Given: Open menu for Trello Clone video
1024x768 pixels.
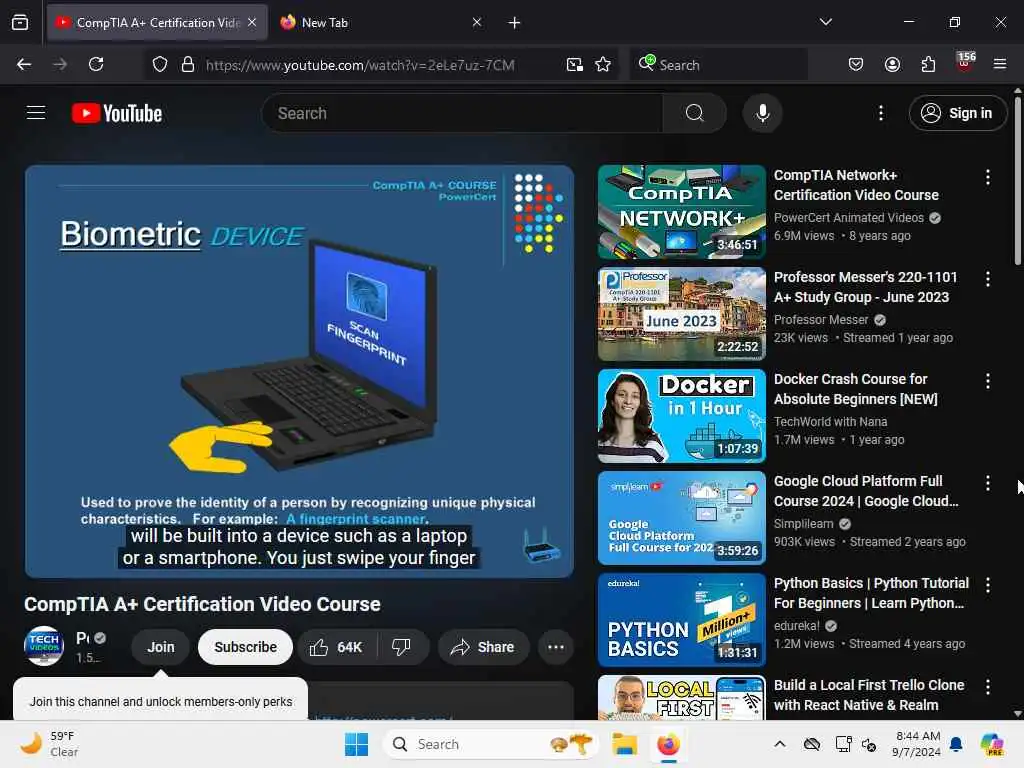Looking at the screenshot, I should (987, 686).
